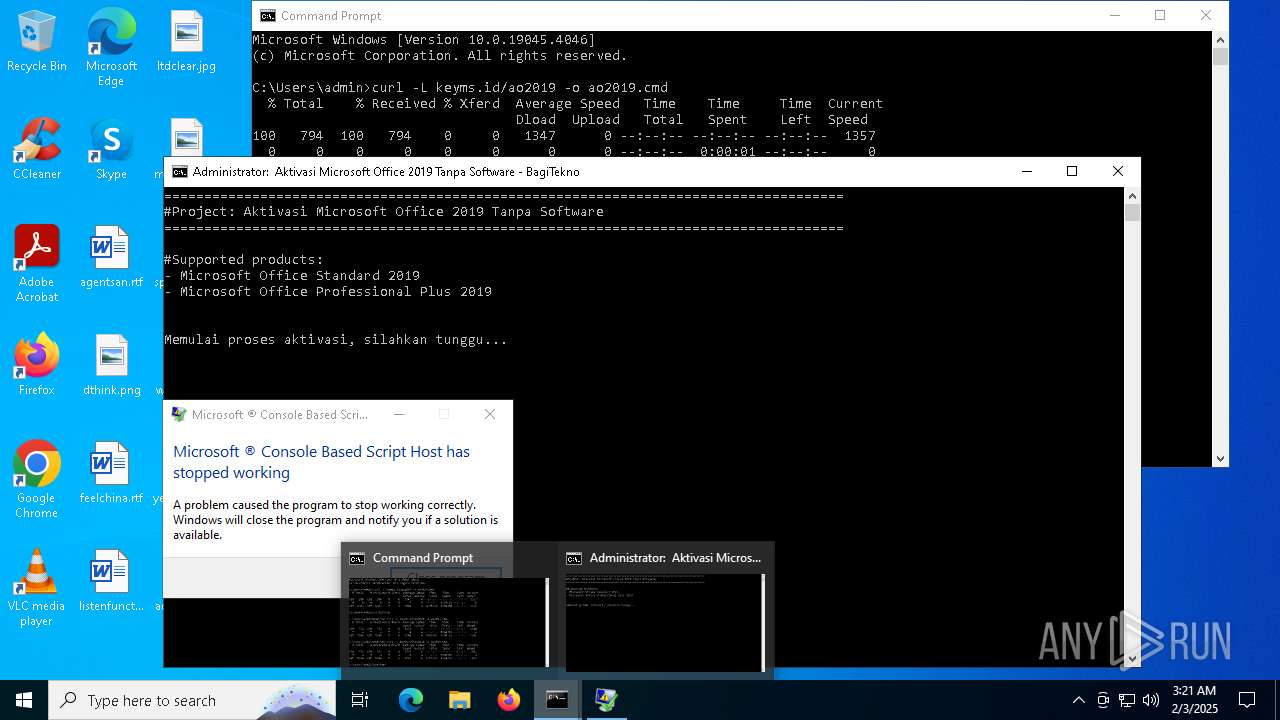Viewport: 1280px width, 720px height.
Task: Click Command Prompt taskbar button
Action: (557, 700)
